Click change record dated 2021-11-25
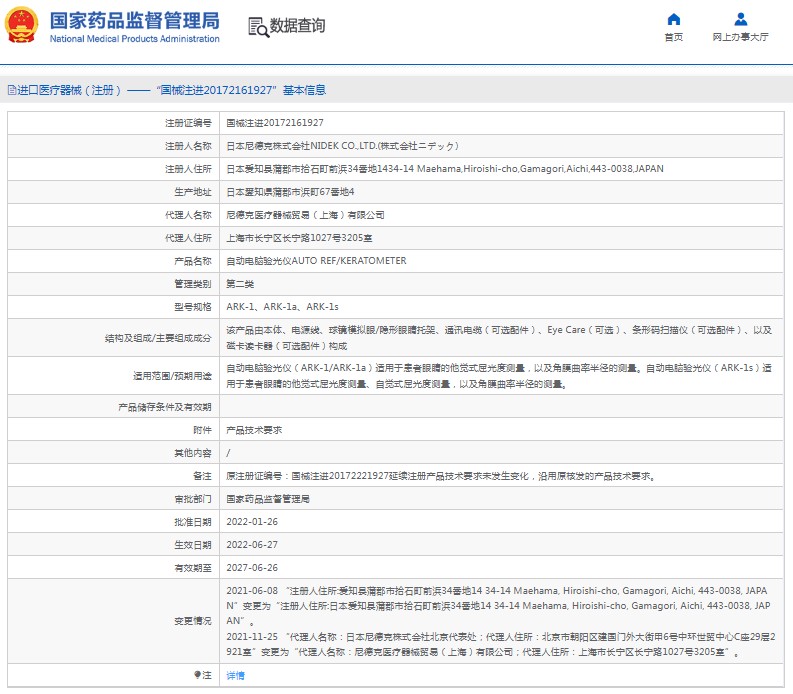 click(501, 644)
